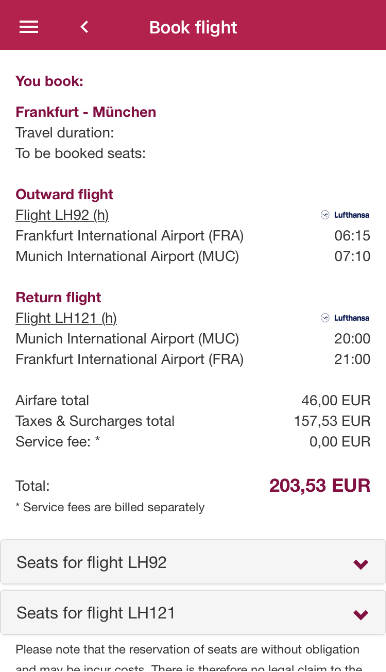Go back using the left arrow
Image resolution: width=386 pixels, height=672 pixels.
[x=84, y=27]
